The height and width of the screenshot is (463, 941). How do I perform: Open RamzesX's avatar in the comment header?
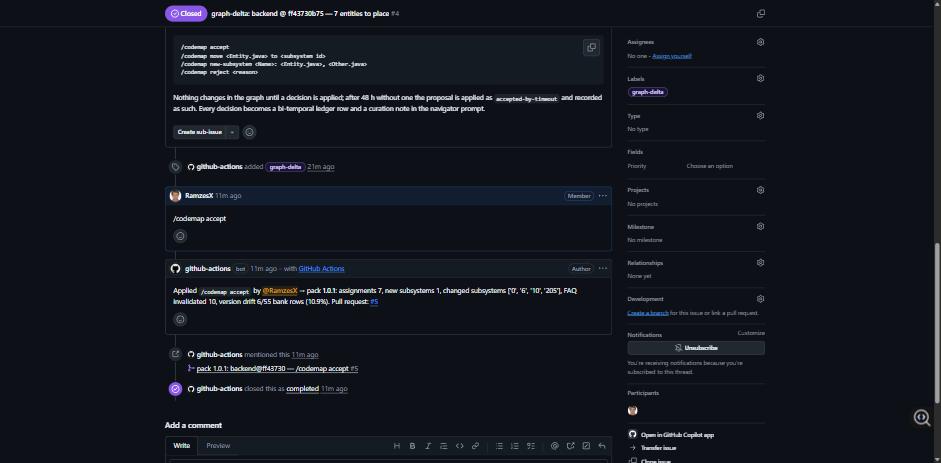coord(175,196)
